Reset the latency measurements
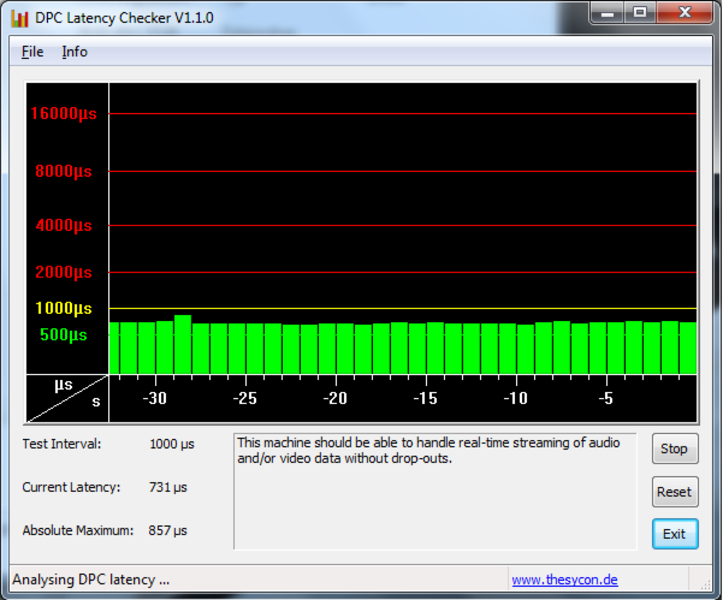This screenshot has width=723, height=600. point(674,491)
